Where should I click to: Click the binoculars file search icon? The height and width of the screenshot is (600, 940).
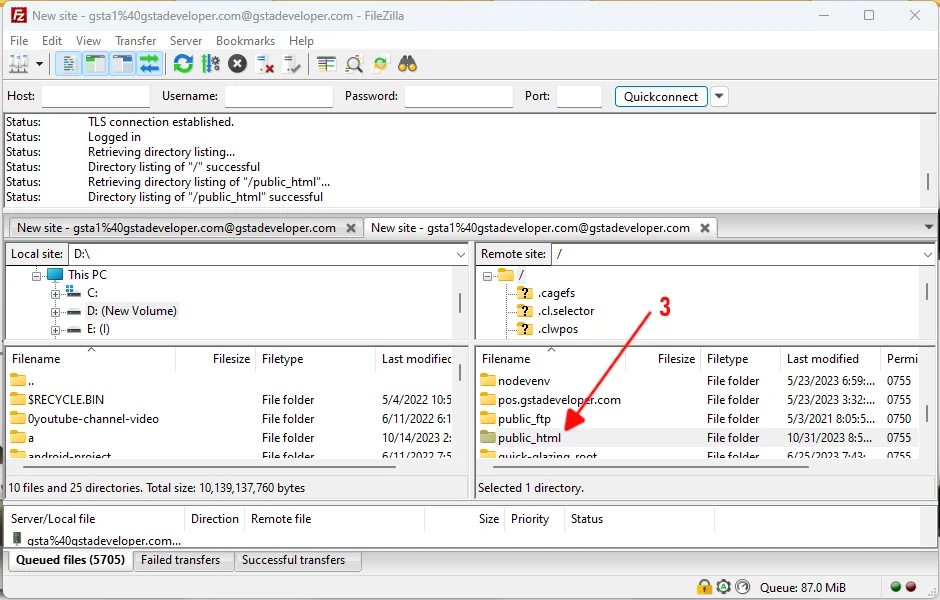coord(407,64)
